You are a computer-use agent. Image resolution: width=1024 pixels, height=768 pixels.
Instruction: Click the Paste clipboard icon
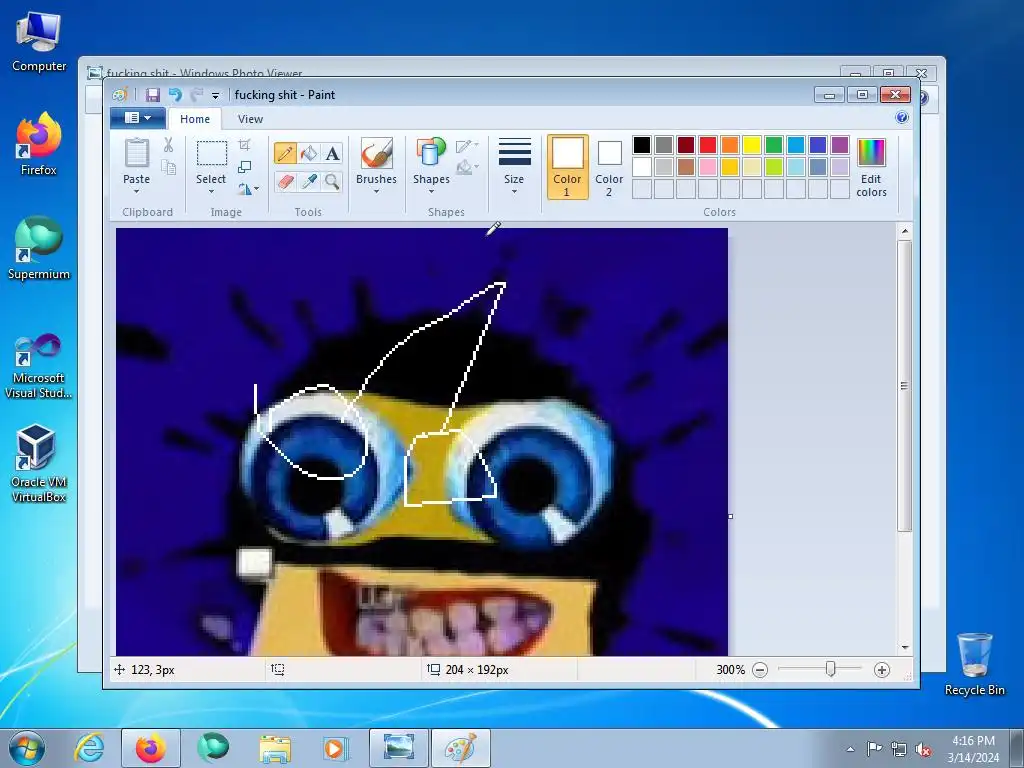click(136, 153)
